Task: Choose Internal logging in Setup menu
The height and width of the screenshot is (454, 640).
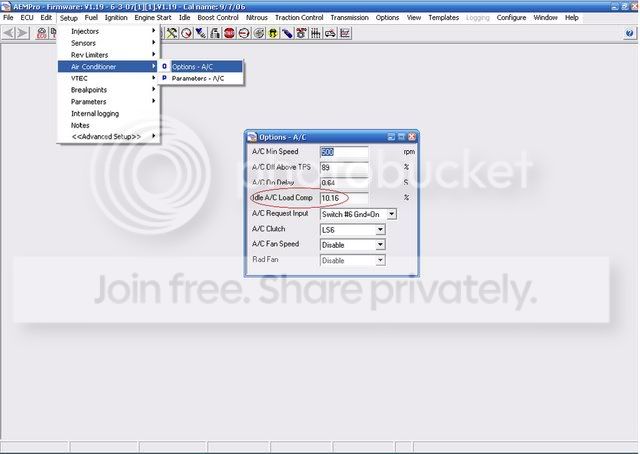Action: [95, 113]
